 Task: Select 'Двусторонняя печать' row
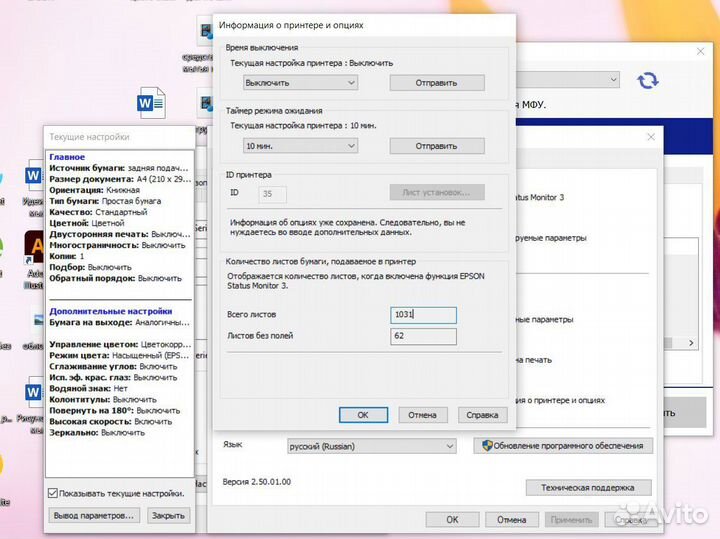point(120,234)
